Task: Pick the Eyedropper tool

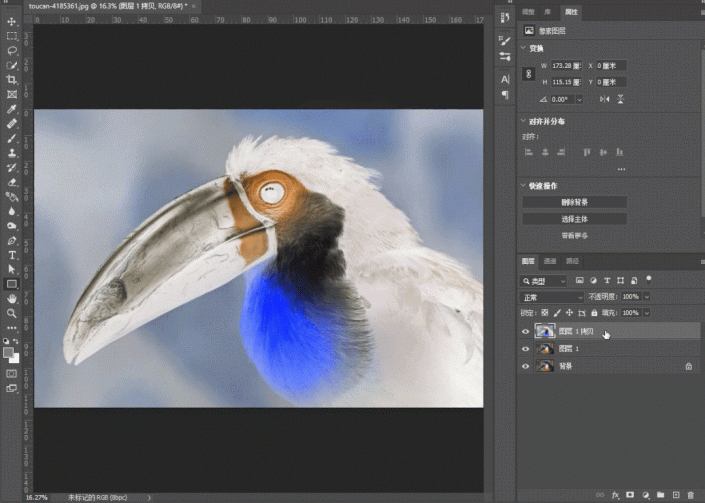Action: (12, 108)
